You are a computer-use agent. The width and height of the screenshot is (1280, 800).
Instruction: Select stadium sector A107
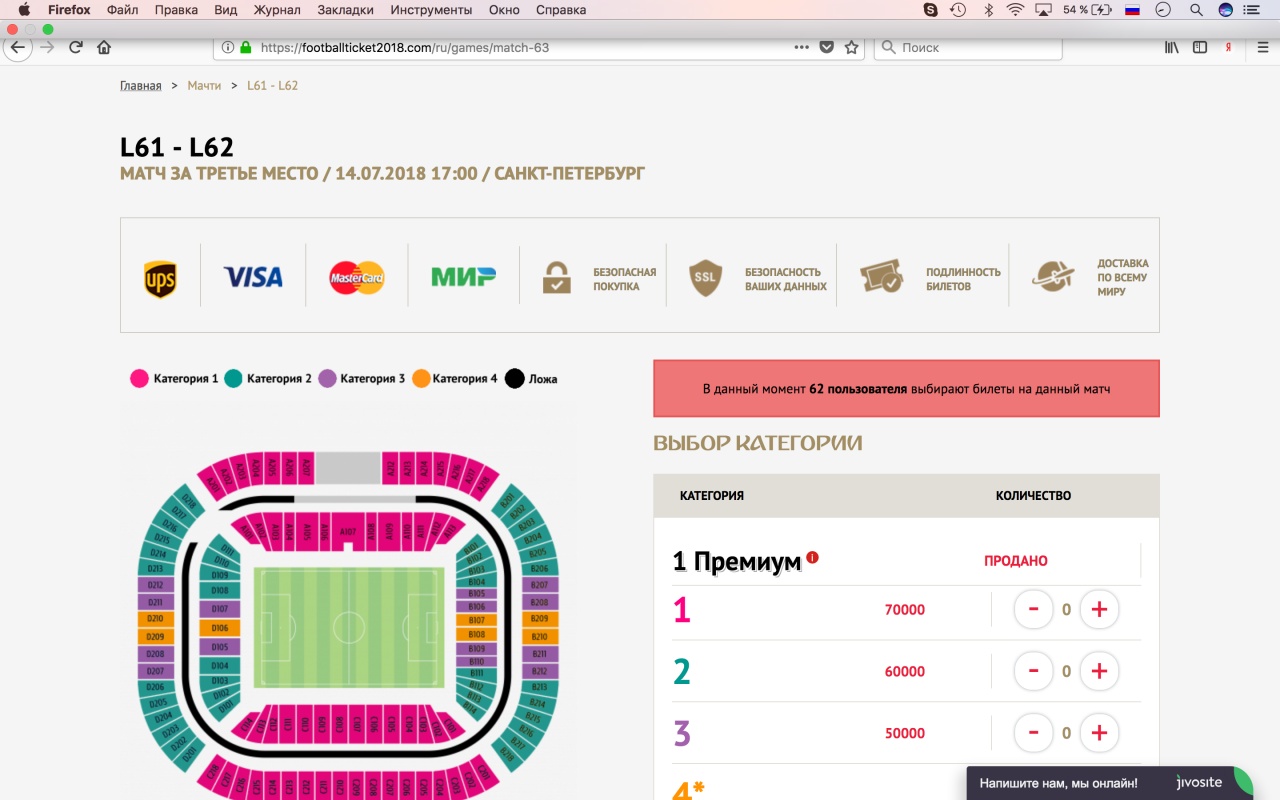tap(348, 531)
